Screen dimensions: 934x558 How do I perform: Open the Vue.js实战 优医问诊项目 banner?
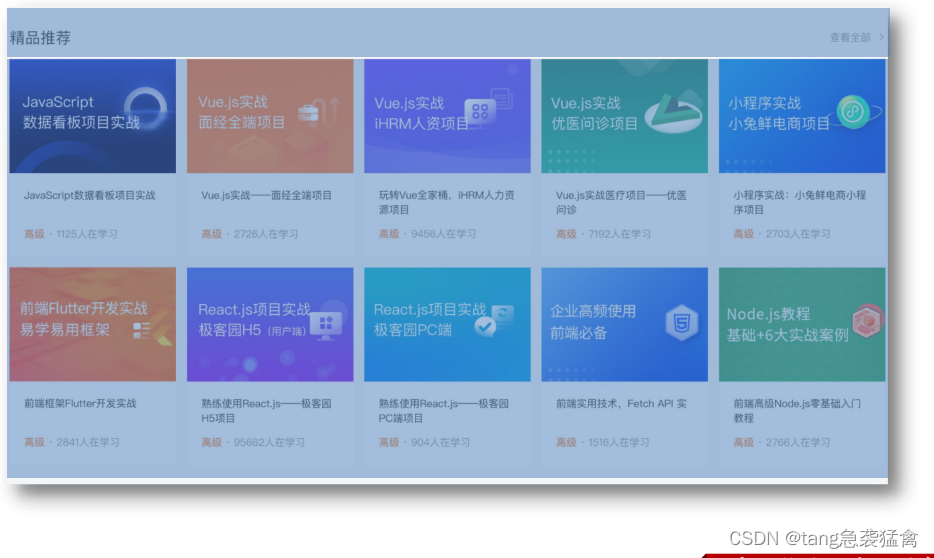coord(624,116)
